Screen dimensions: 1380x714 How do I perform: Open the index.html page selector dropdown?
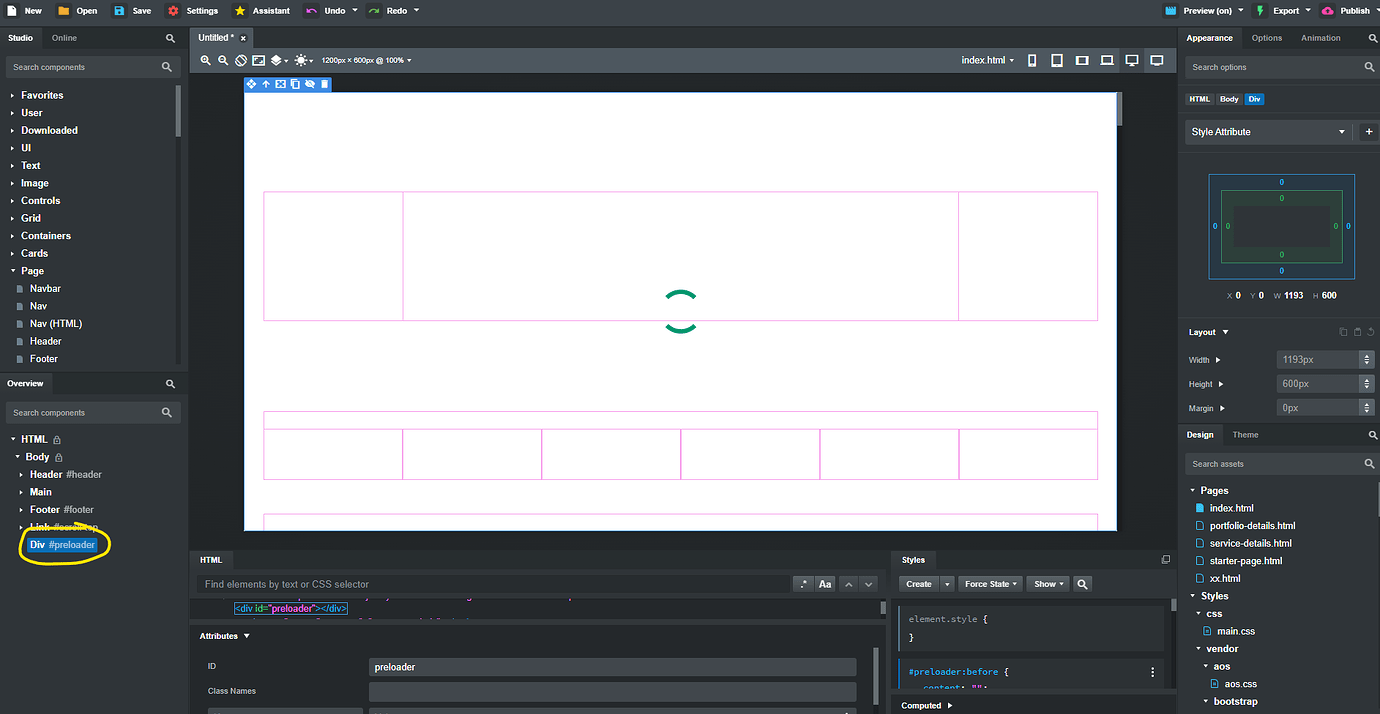tap(988, 60)
